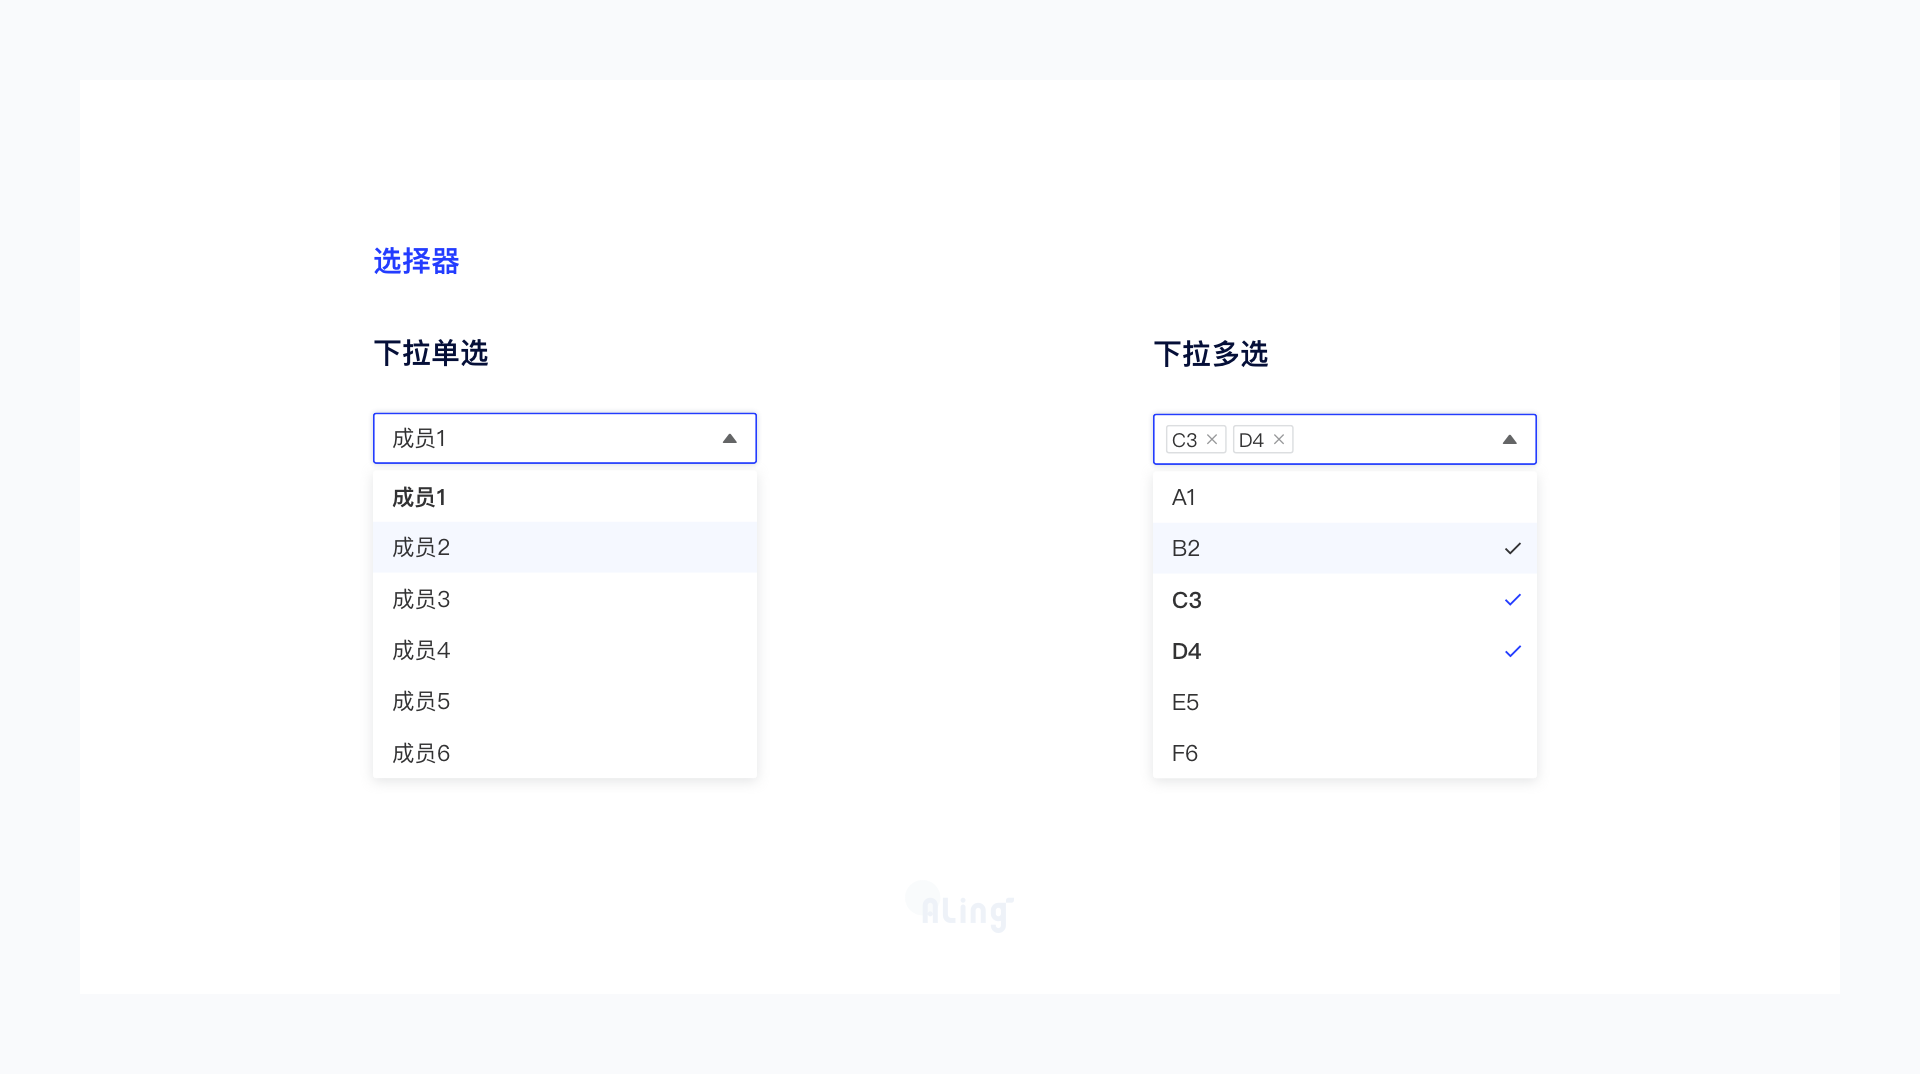Viewport: 1920px width, 1074px height.
Task: Select option E5 in multi-select list
Action: click(1185, 702)
